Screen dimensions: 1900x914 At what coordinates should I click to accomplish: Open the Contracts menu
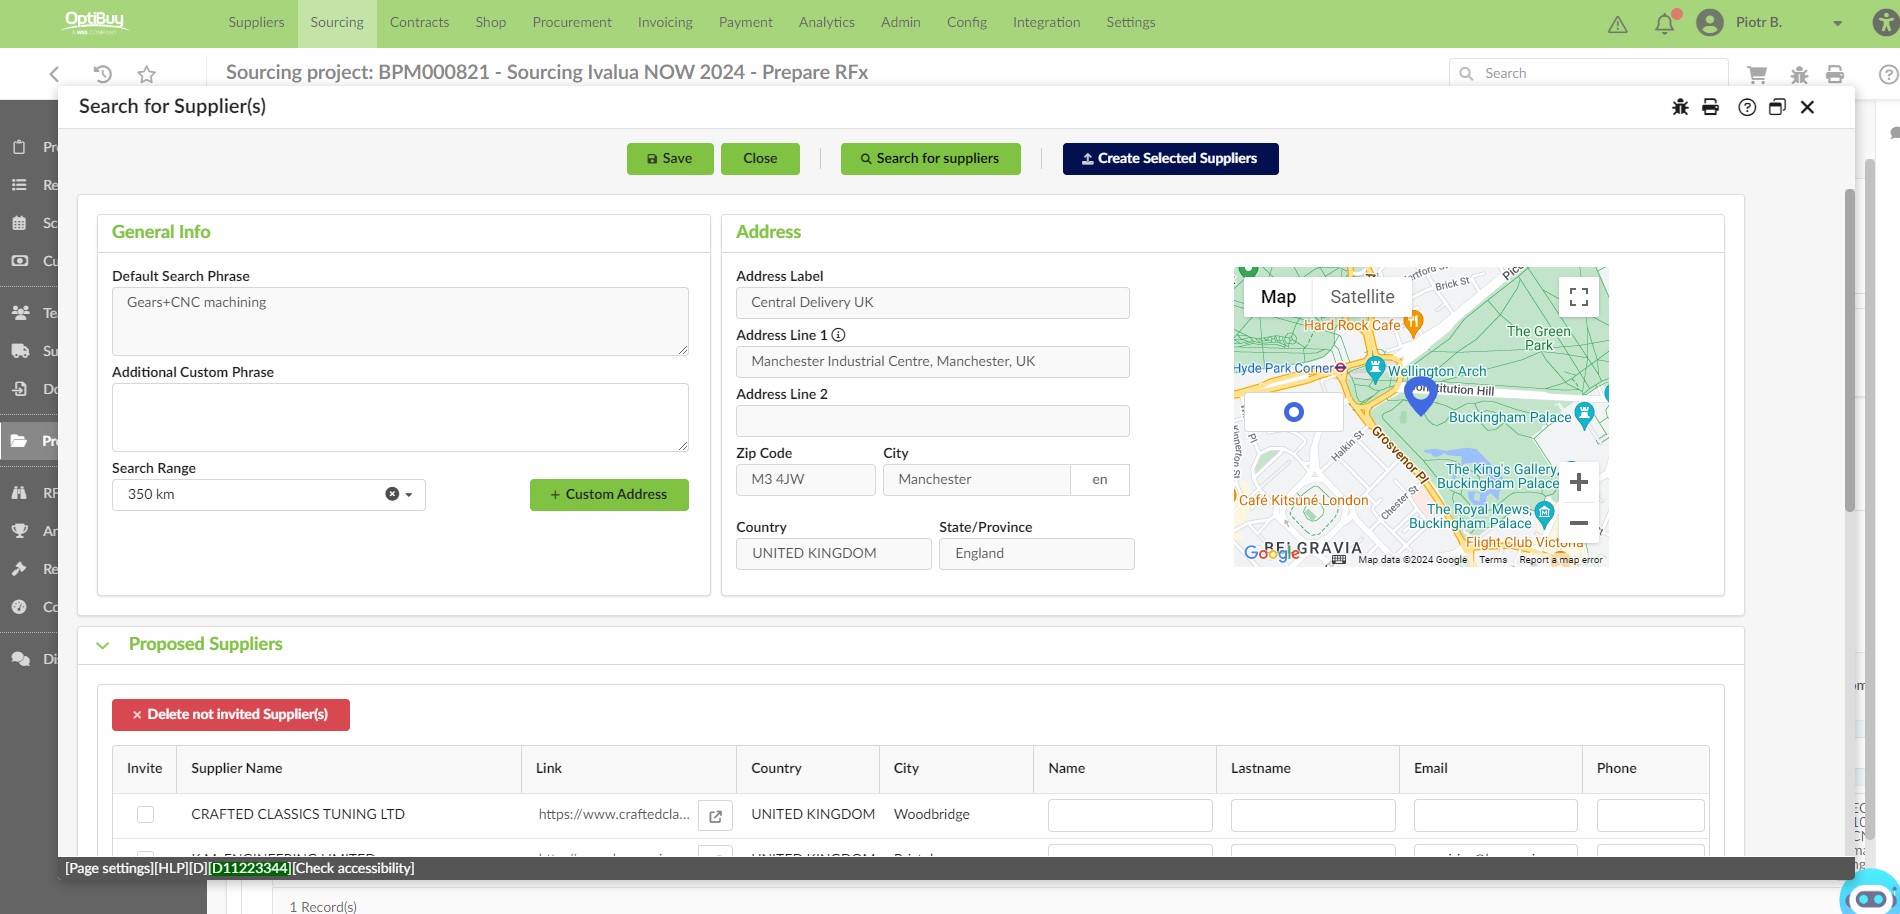(419, 23)
